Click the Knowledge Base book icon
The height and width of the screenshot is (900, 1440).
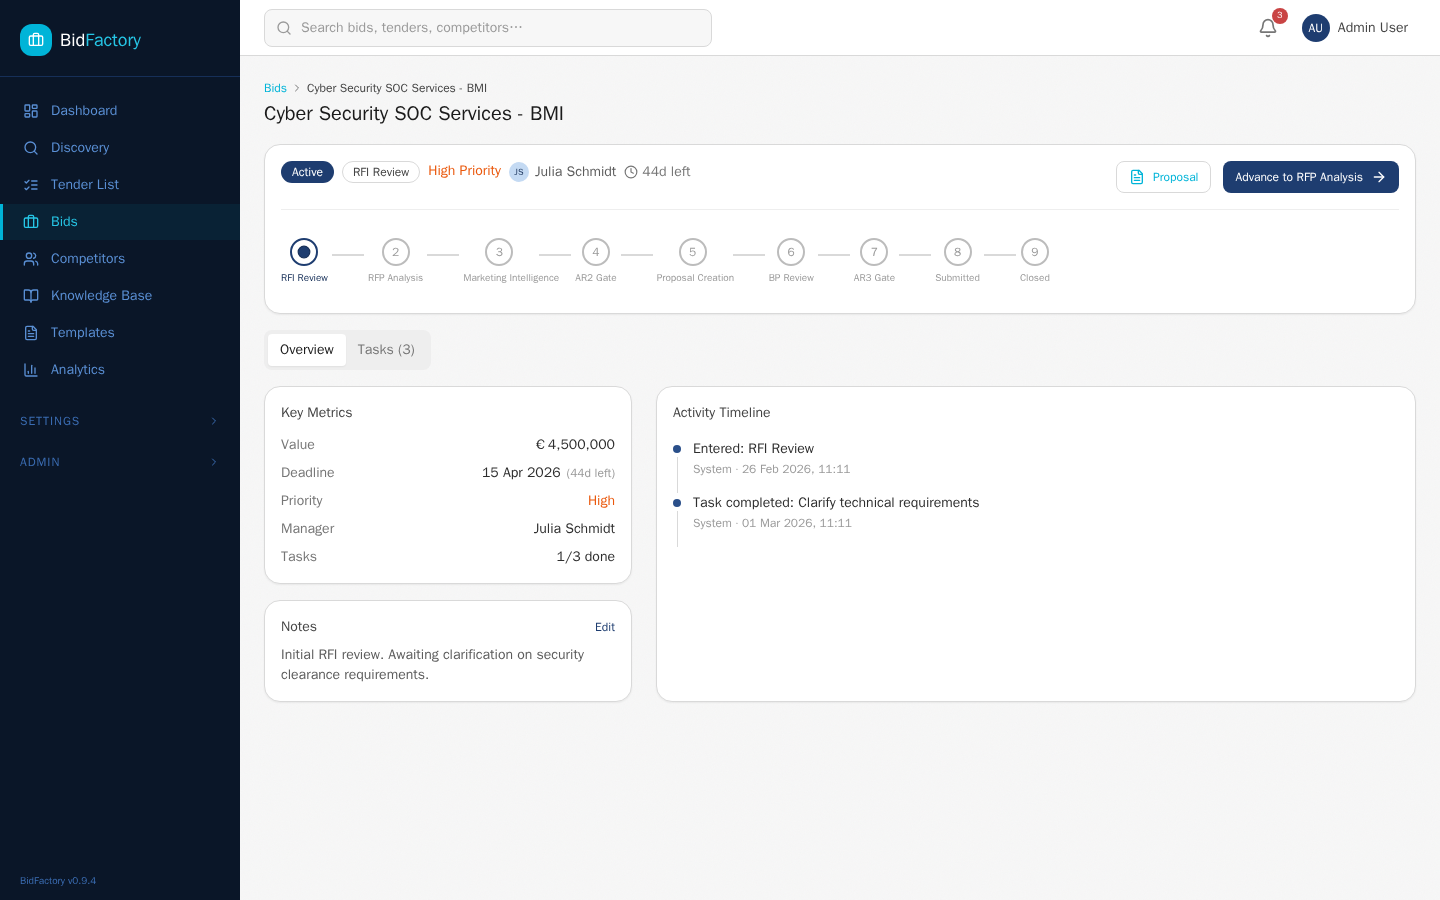coord(31,296)
